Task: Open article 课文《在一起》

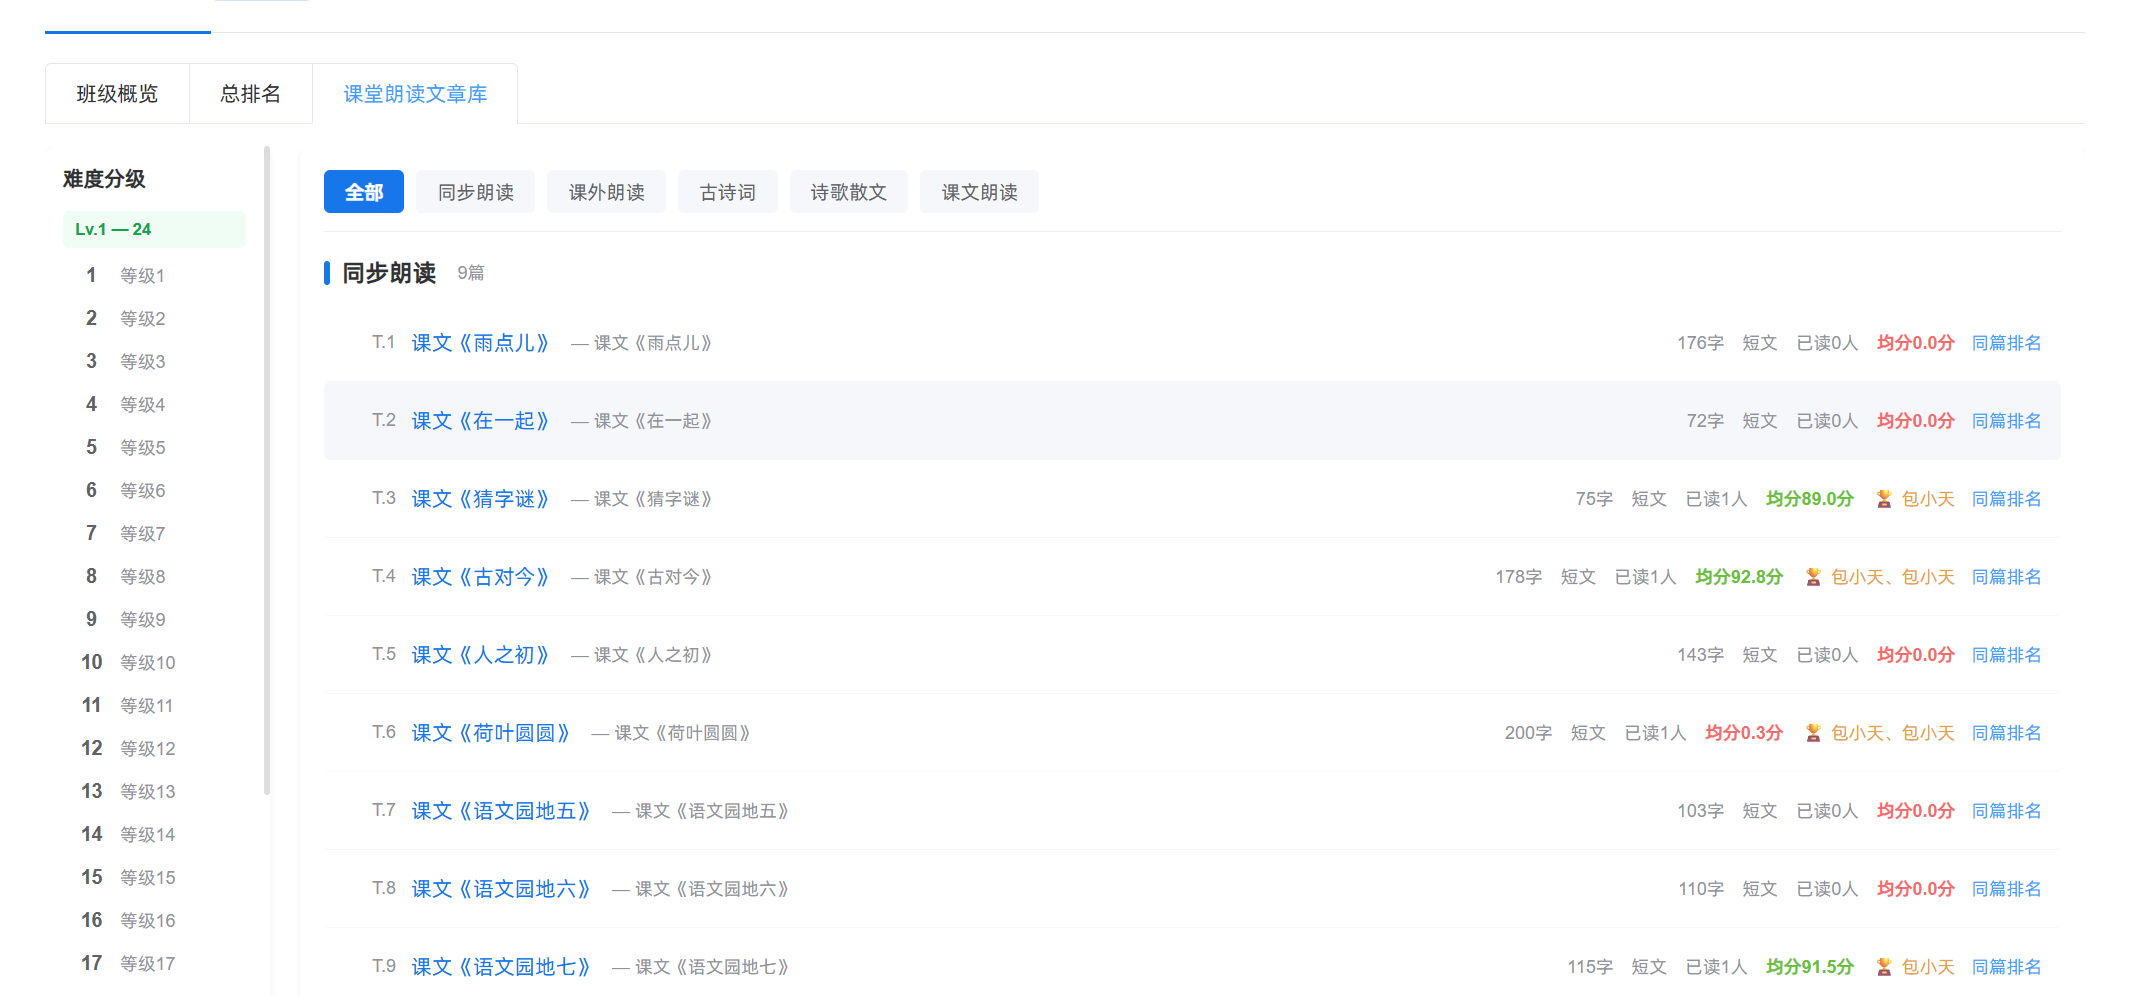Action: tap(481, 421)
